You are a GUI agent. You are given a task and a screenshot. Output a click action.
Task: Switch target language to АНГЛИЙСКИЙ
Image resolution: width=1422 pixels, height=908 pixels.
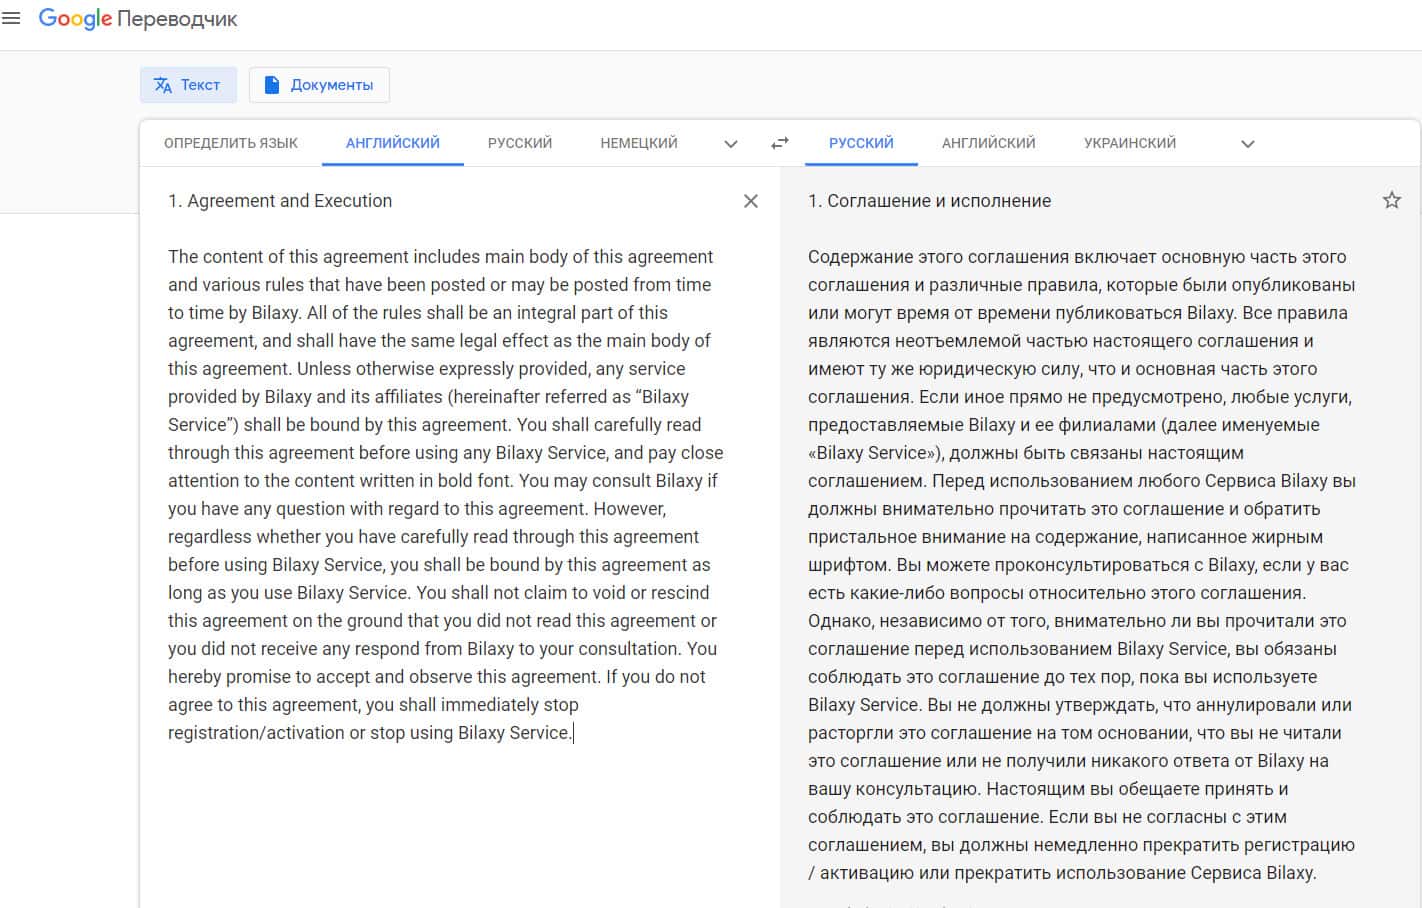[989, 143]
